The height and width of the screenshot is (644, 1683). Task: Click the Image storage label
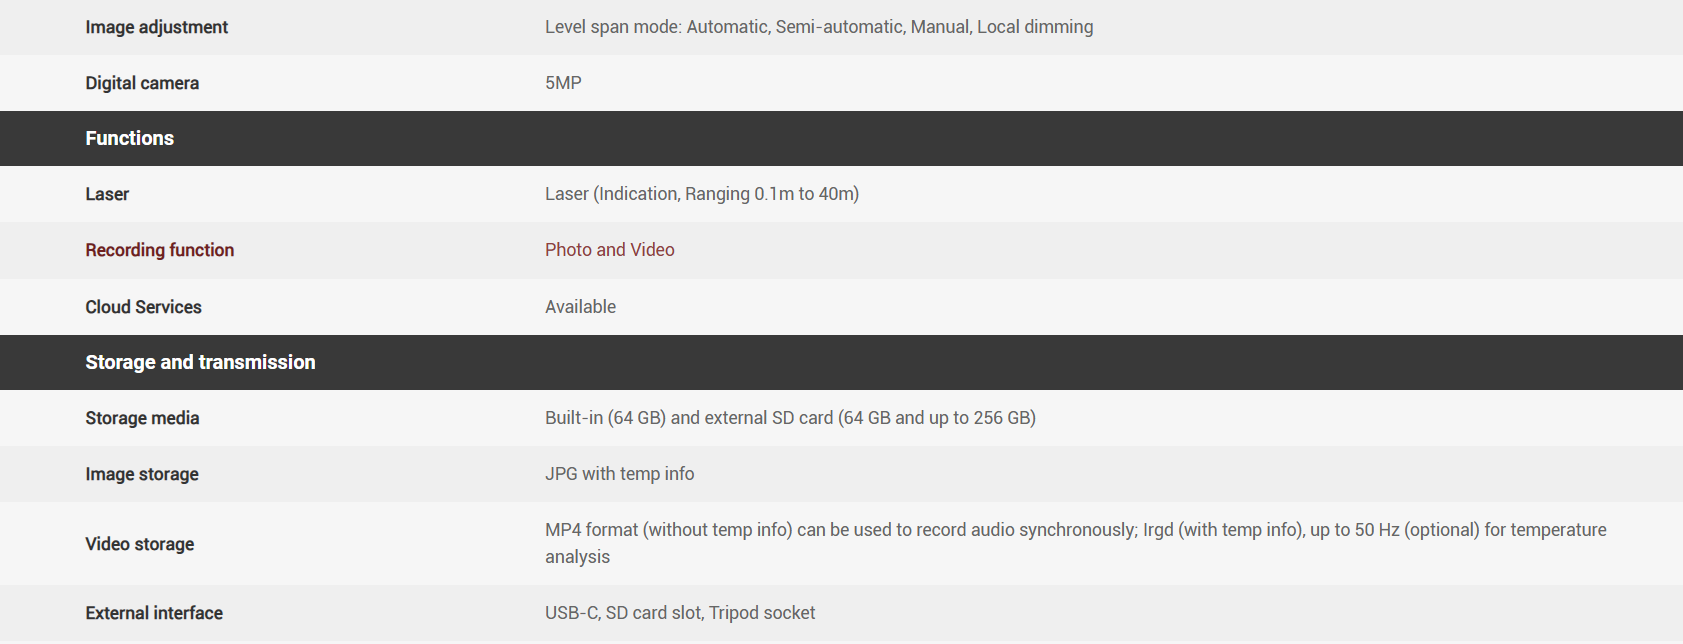click(x=142, y=474)
